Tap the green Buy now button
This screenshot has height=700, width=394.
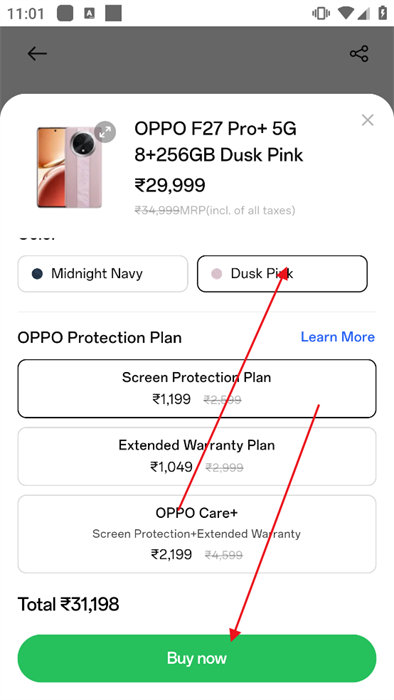click(197, 658)
